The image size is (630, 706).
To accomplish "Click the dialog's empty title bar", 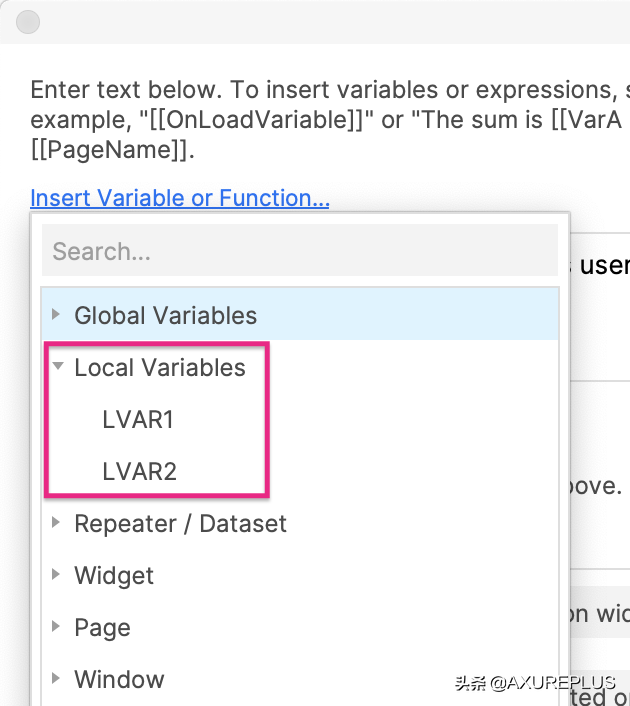I will pos(330,21).
